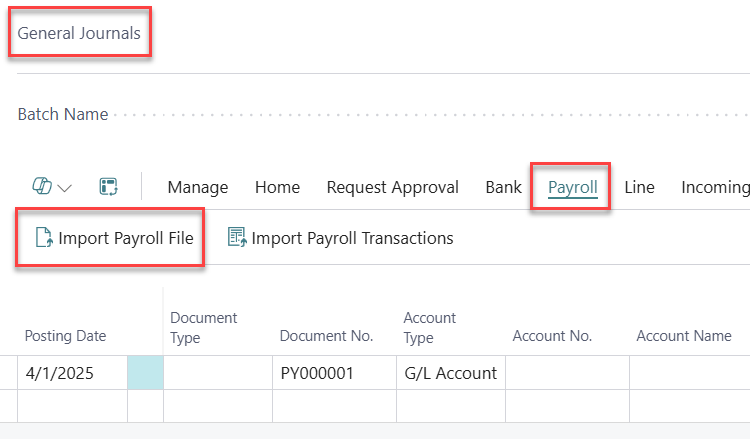Click Import Payroll Transactions action
This screenshot has width=750, height=439.
[341, 238]
